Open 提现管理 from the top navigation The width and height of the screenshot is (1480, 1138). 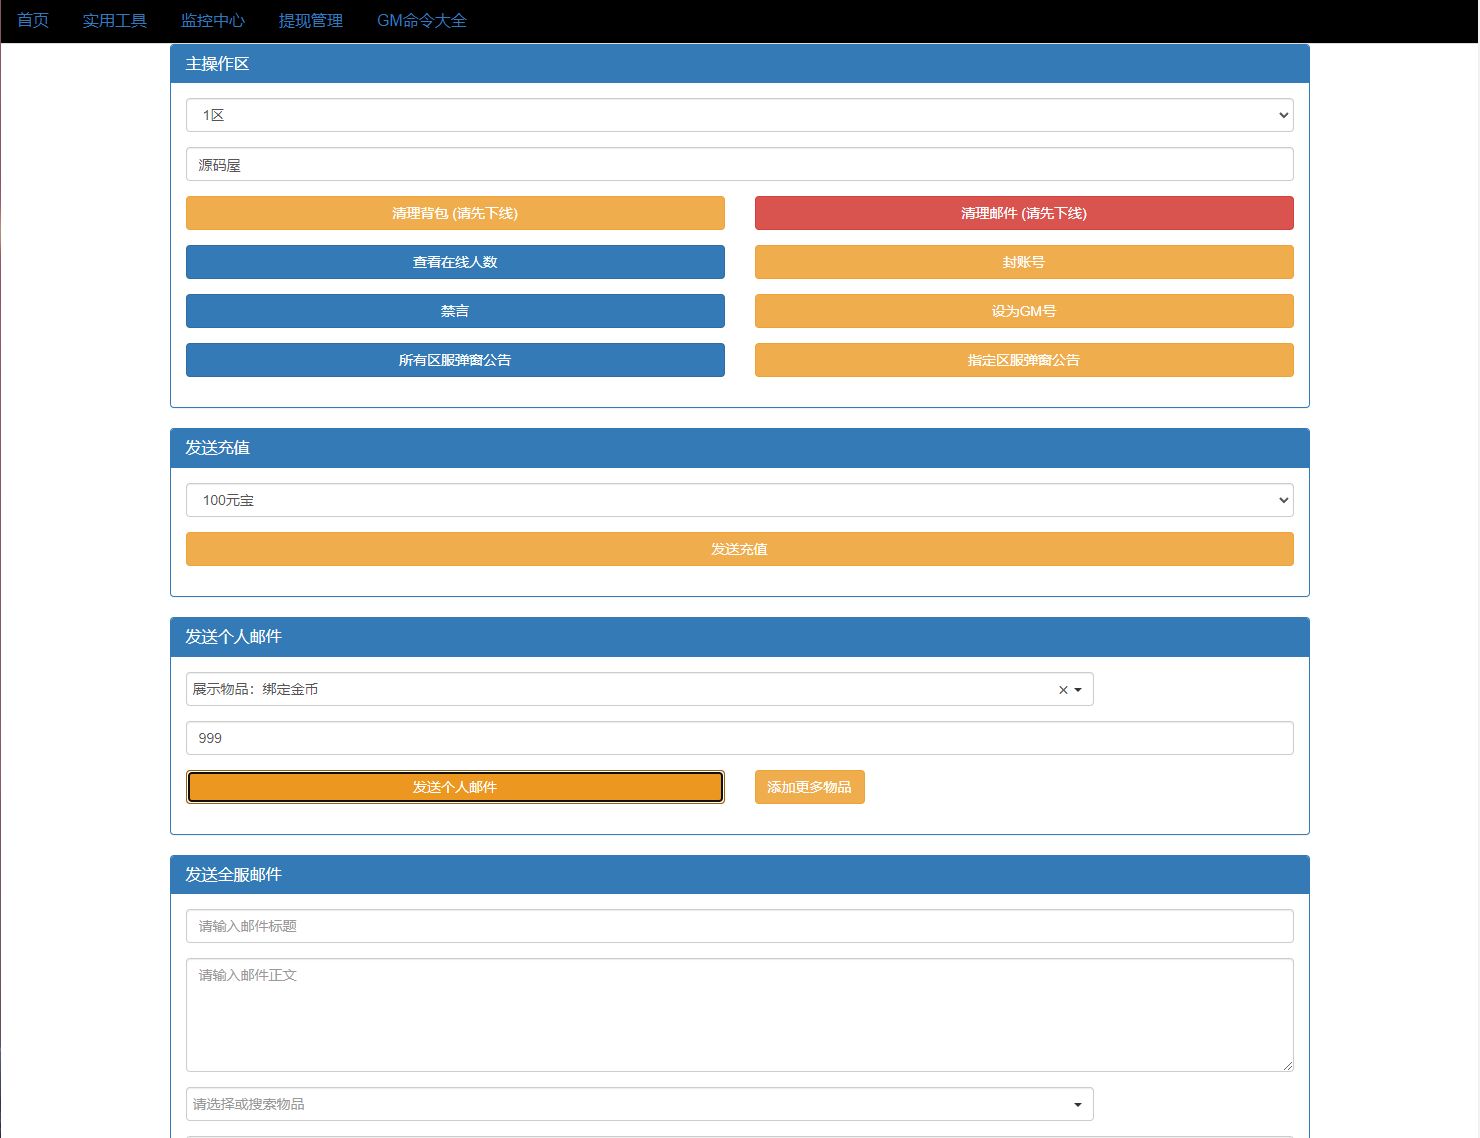tap(311, 21)
